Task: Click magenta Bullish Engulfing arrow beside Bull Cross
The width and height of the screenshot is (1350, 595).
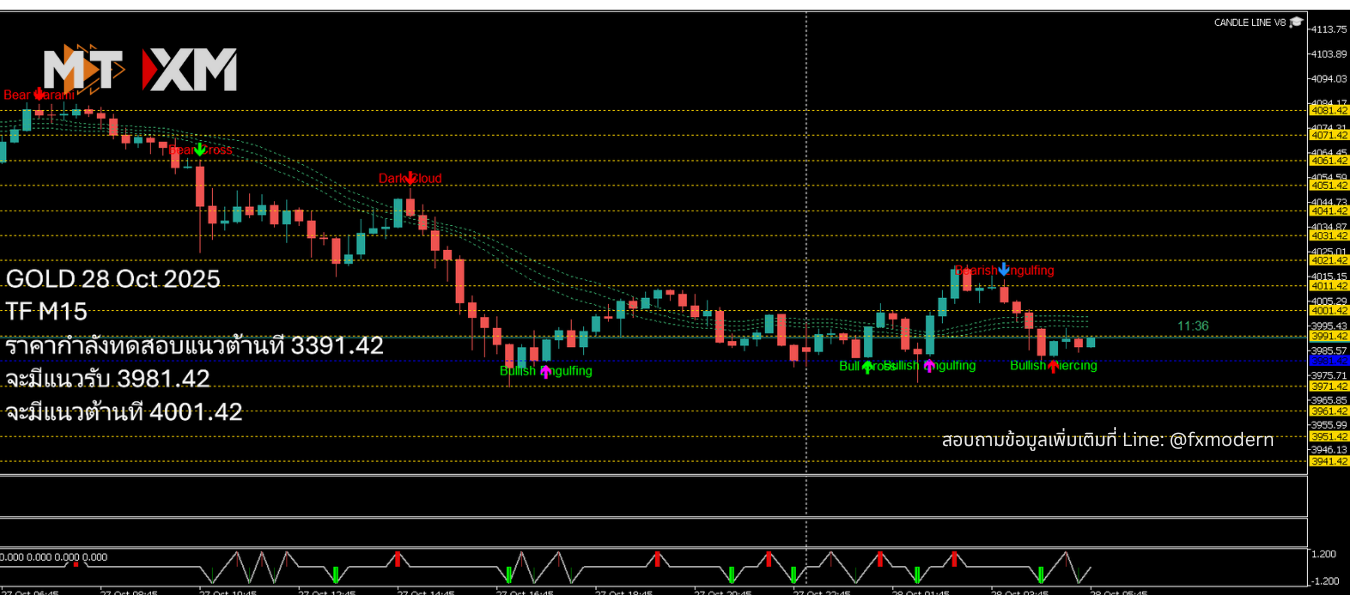Action: tap(929, 366)
